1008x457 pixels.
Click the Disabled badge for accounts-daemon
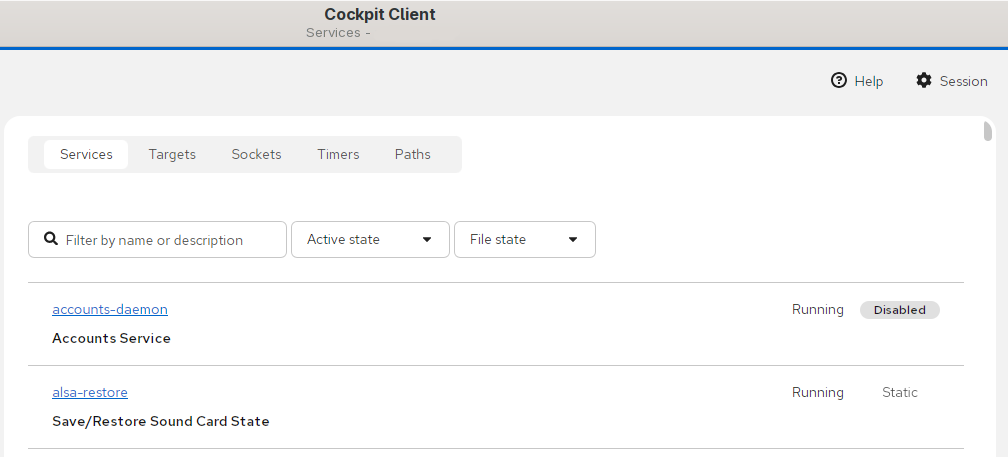[x=899, y=310]
